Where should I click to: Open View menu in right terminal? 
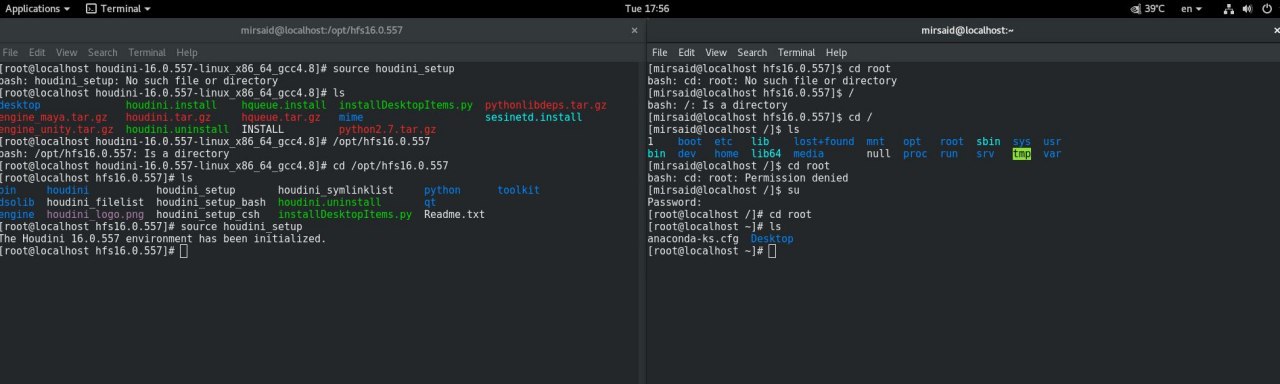tap(717, 52)
